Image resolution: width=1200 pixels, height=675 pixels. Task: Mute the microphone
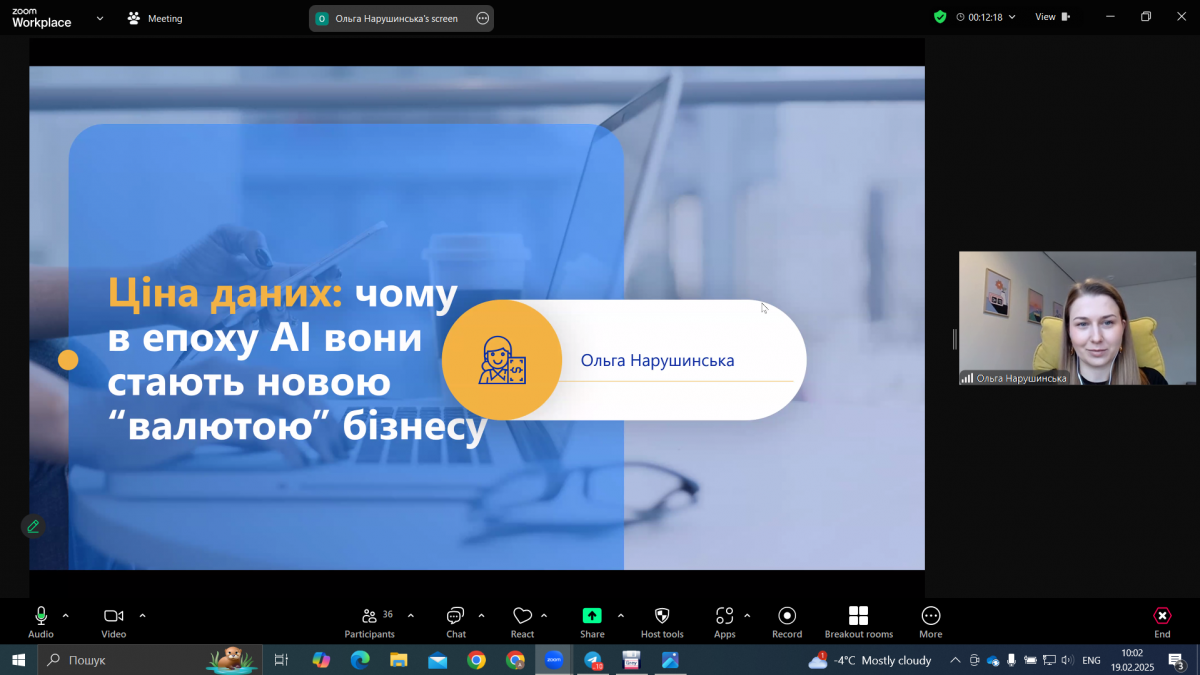pos(40,615)
